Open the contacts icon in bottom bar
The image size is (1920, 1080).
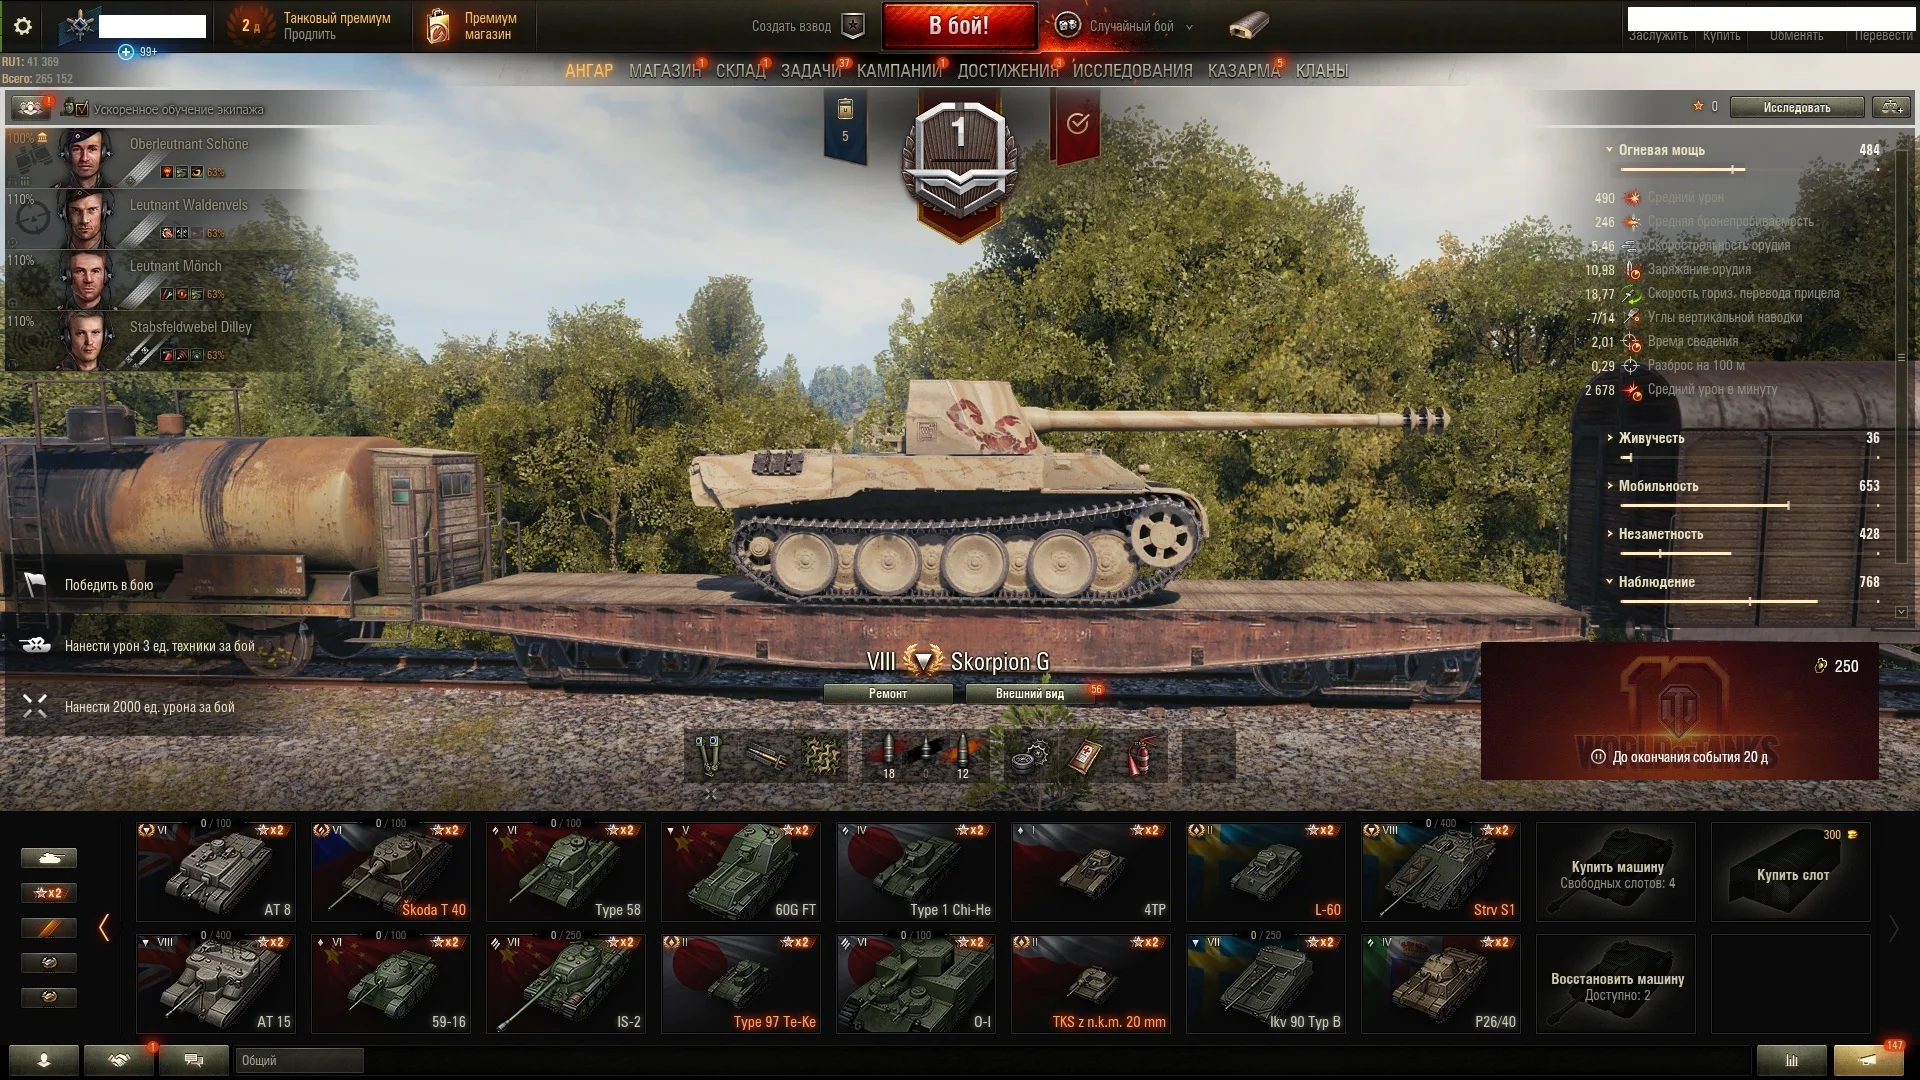43,1060
